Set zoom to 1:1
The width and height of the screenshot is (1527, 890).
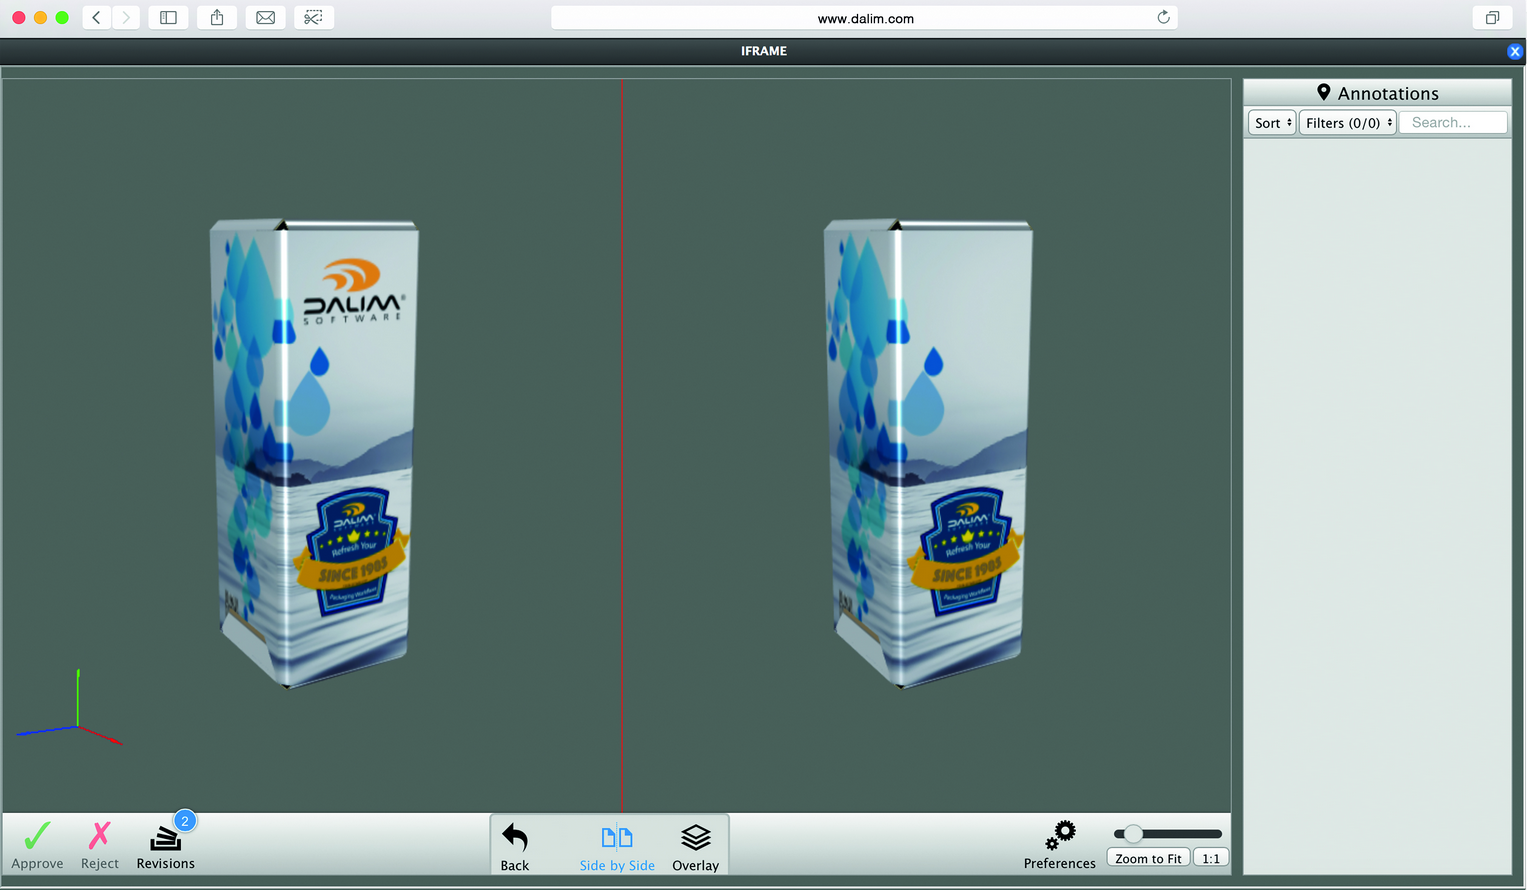tap(1211, 859)
